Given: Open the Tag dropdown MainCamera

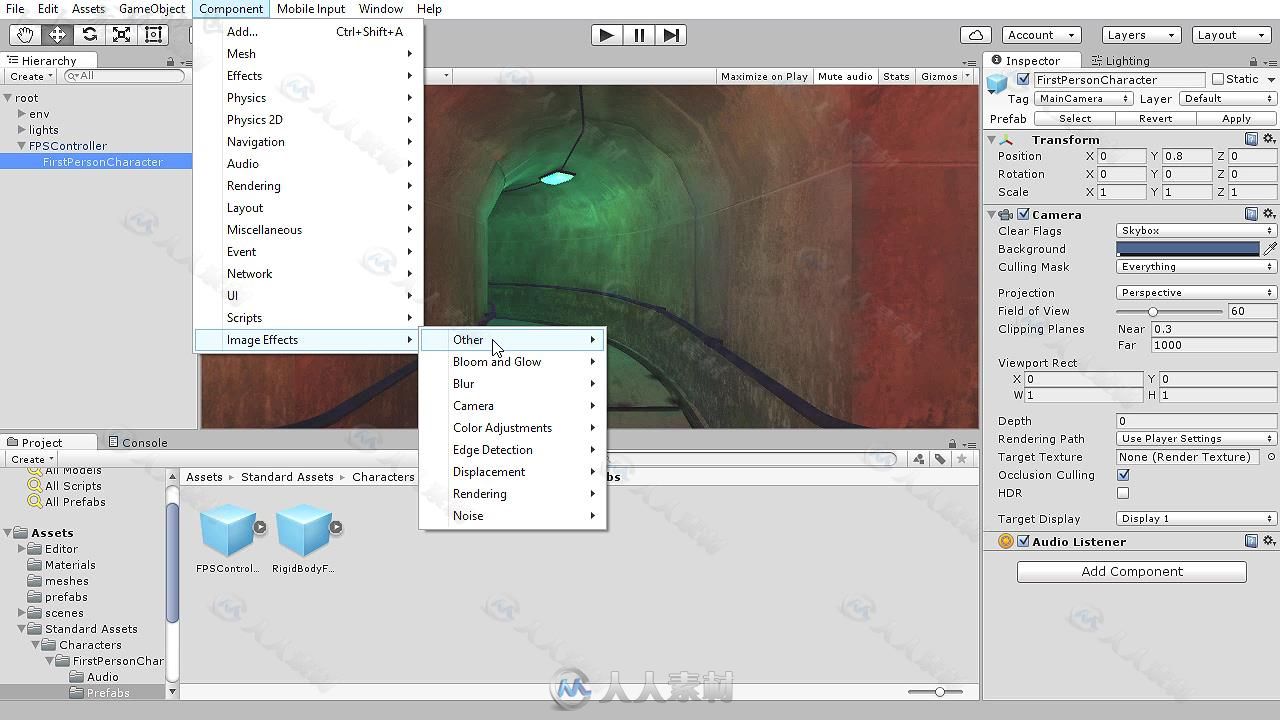Looking at the screenshot, I should pyautogui.click(x=1083, y=99).
